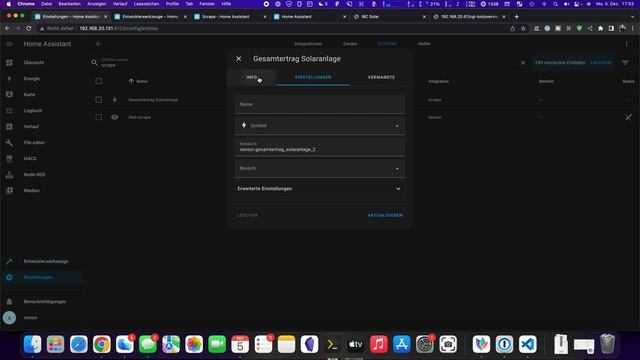Viewport: 640px width, 360px height.
Task: Reload the page in Chrome
Action: [x=29, y=29]
